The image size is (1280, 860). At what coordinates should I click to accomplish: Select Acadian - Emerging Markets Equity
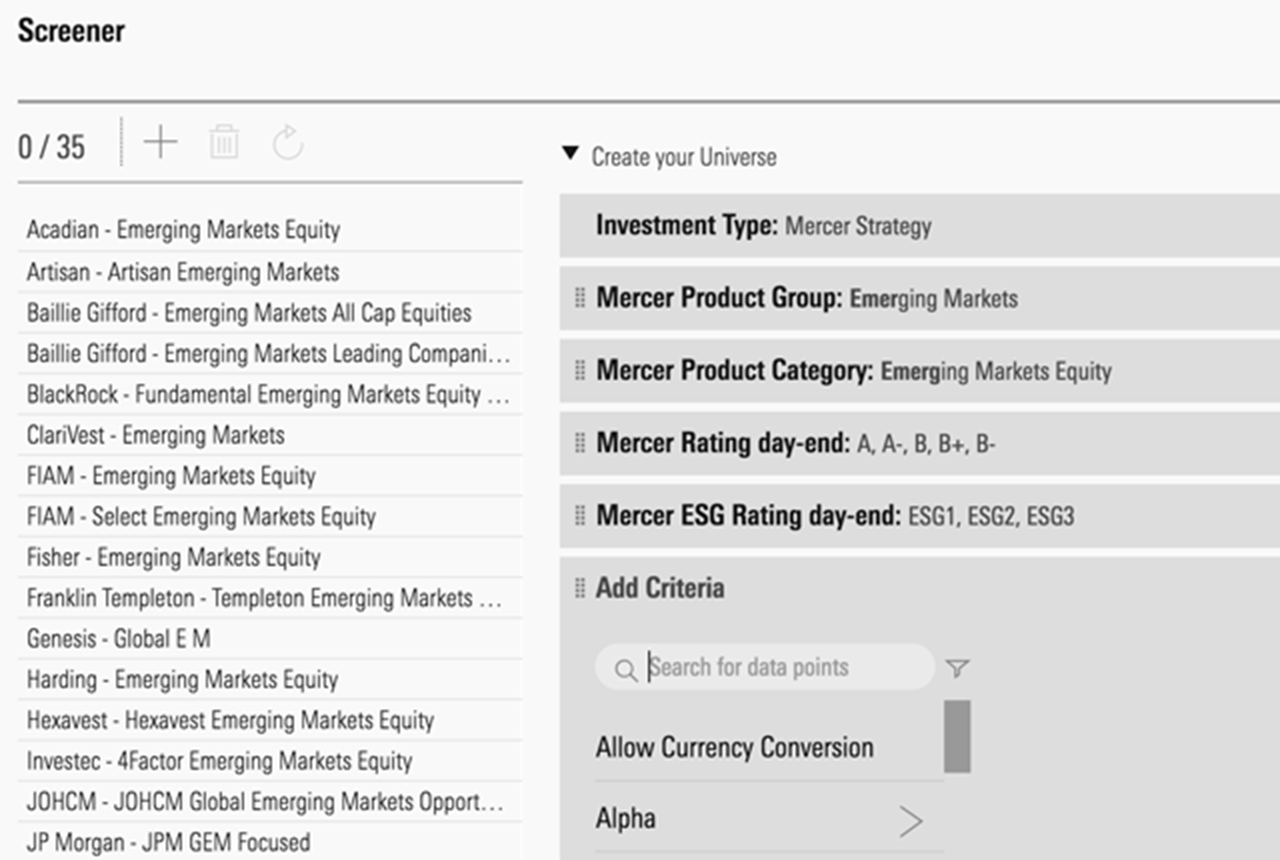(183, 230)
